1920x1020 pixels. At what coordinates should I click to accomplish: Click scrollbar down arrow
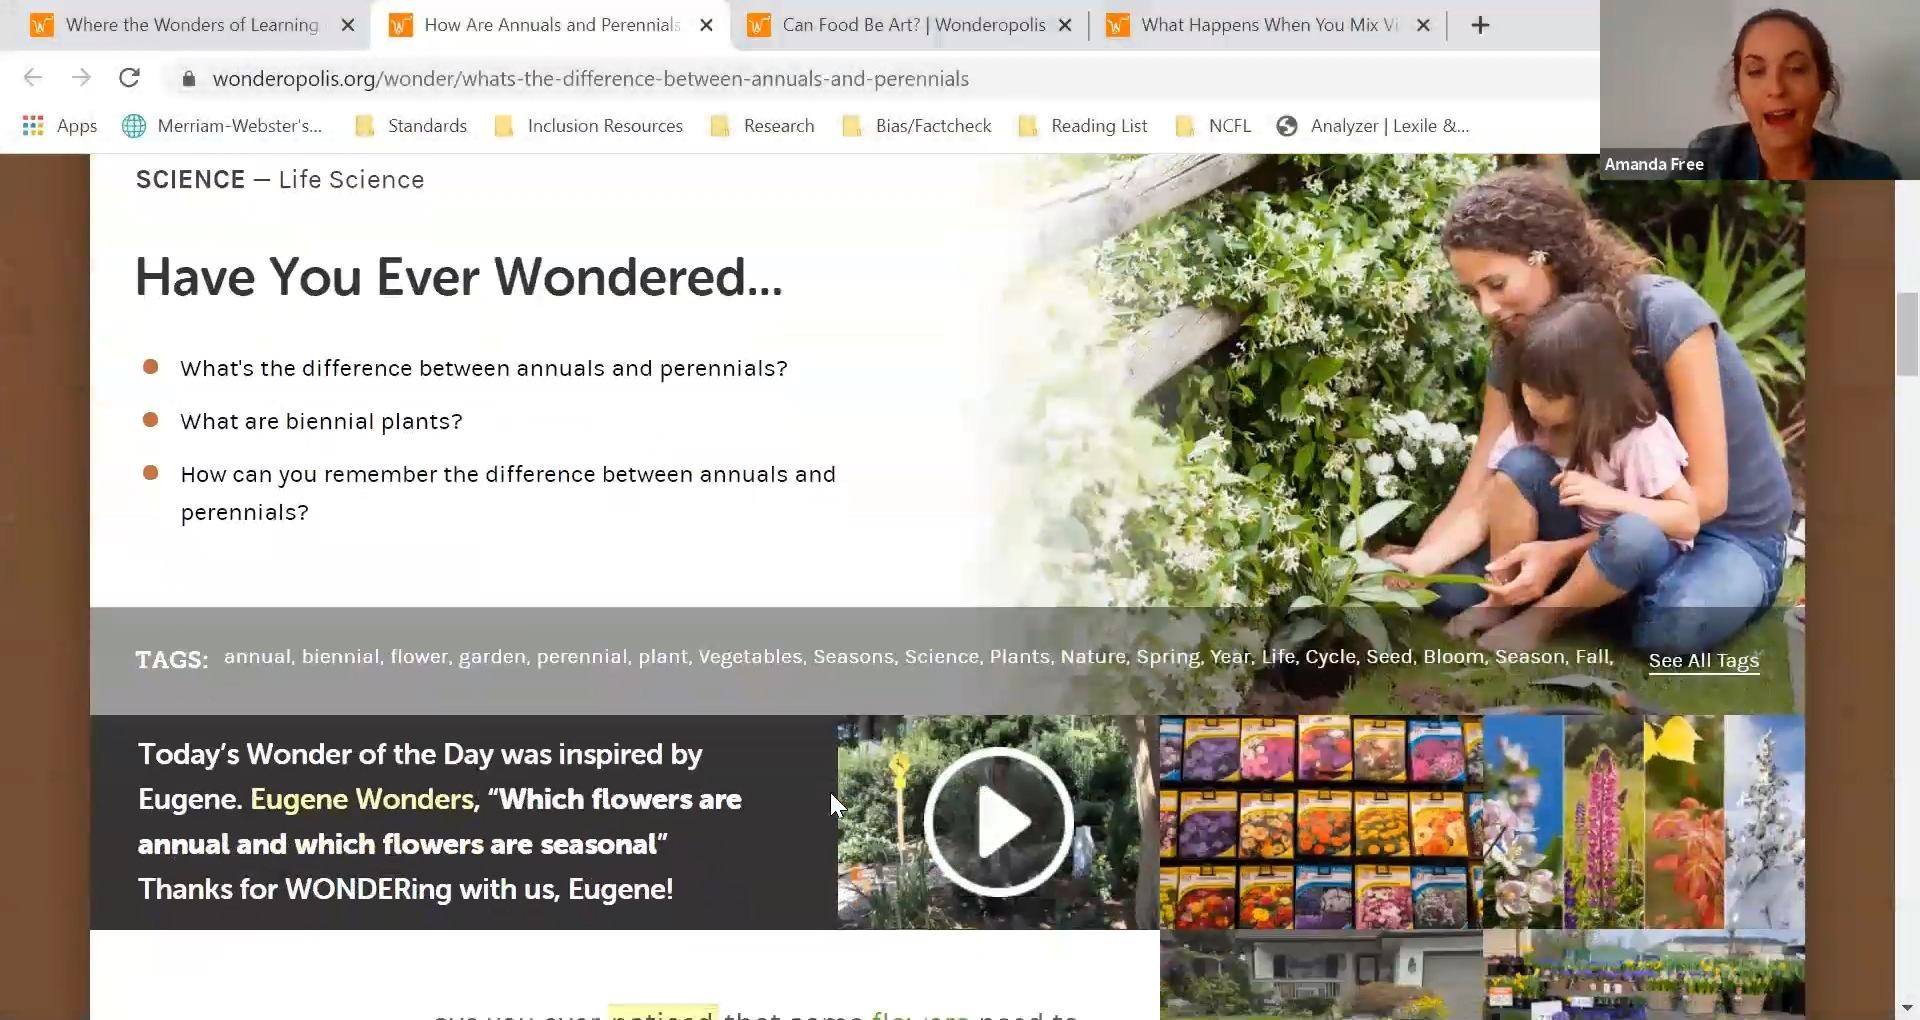(x=1907, y=1008)
